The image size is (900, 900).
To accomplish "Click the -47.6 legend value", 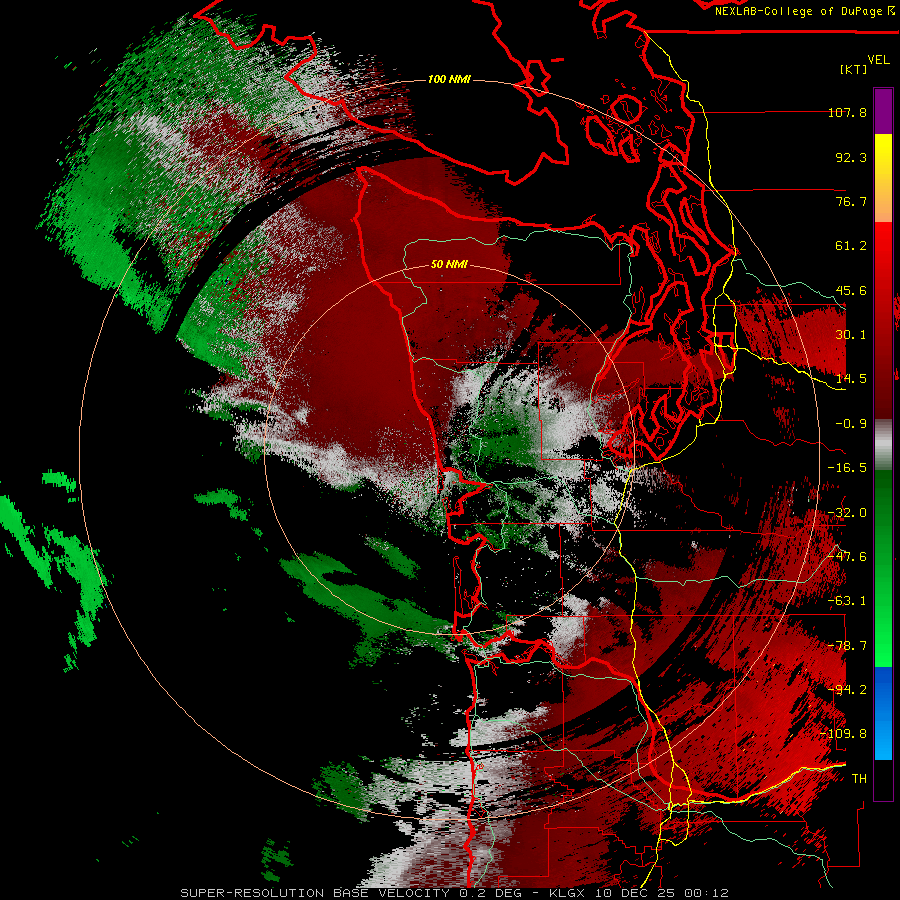I will [847, 557].
